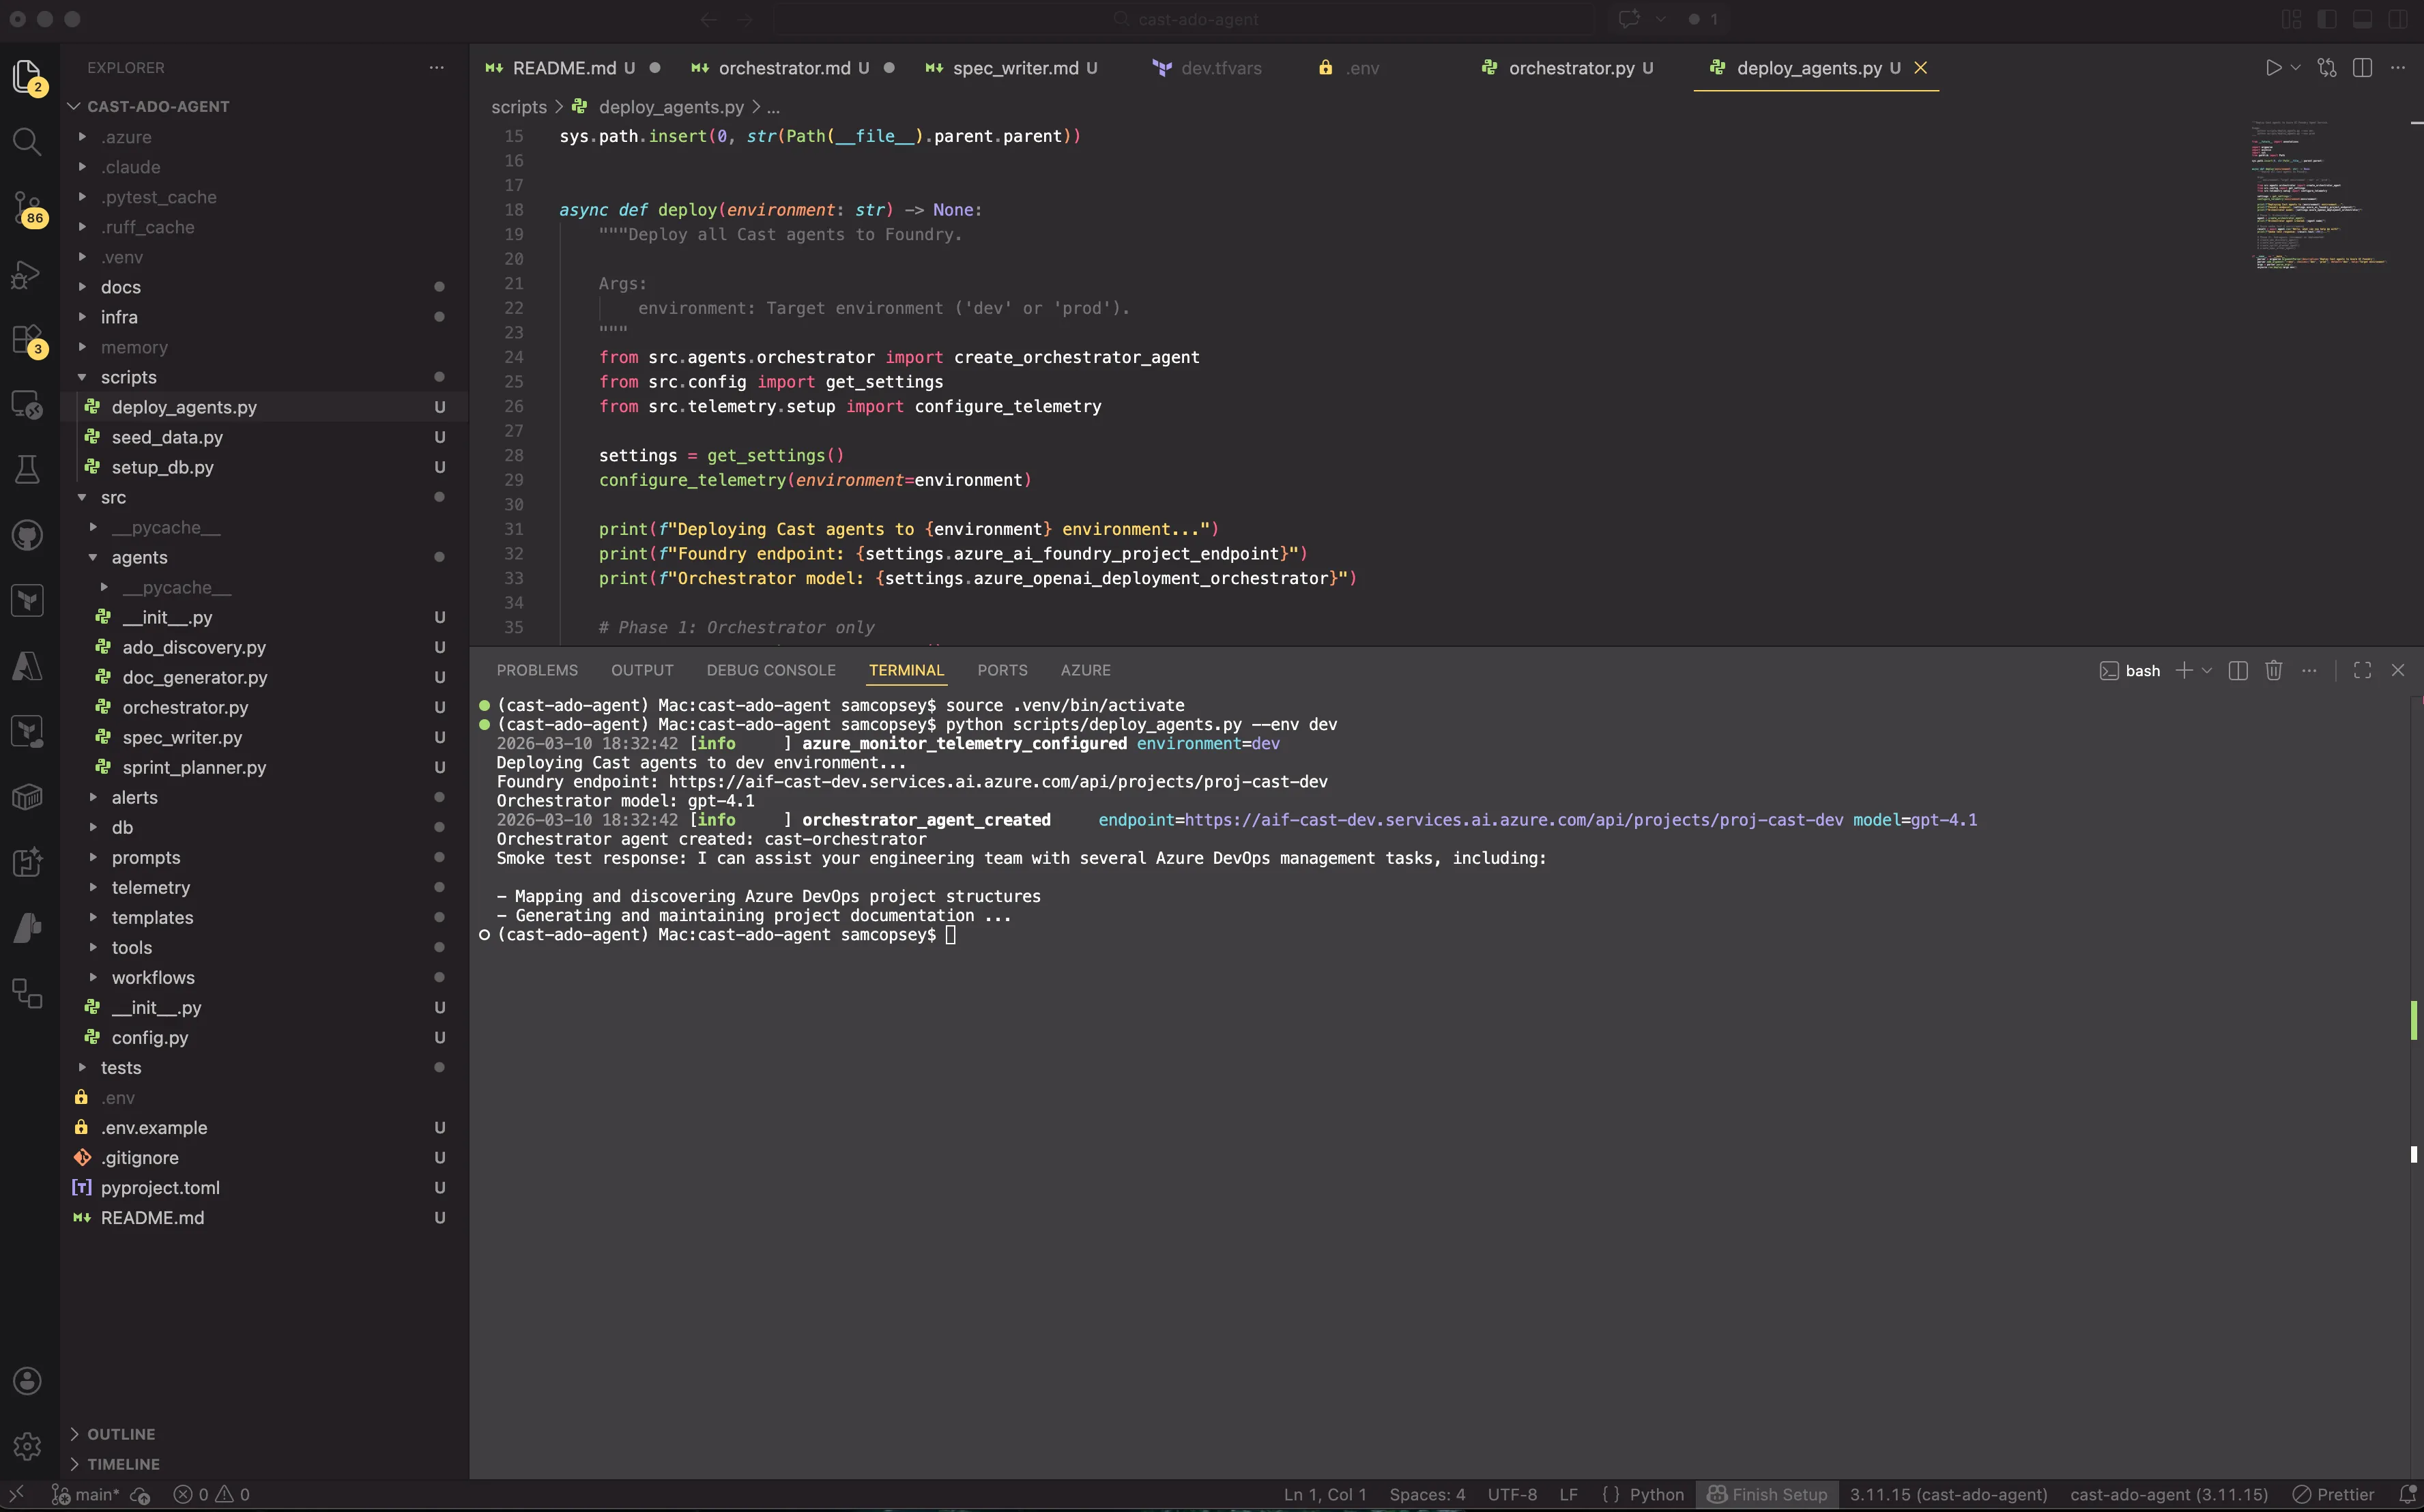This screenshot has height=1512, width=2424.
Task: Switch to the DEBUG CONSOLE tab
Action: pyautogui.click(x=770, y=670)
